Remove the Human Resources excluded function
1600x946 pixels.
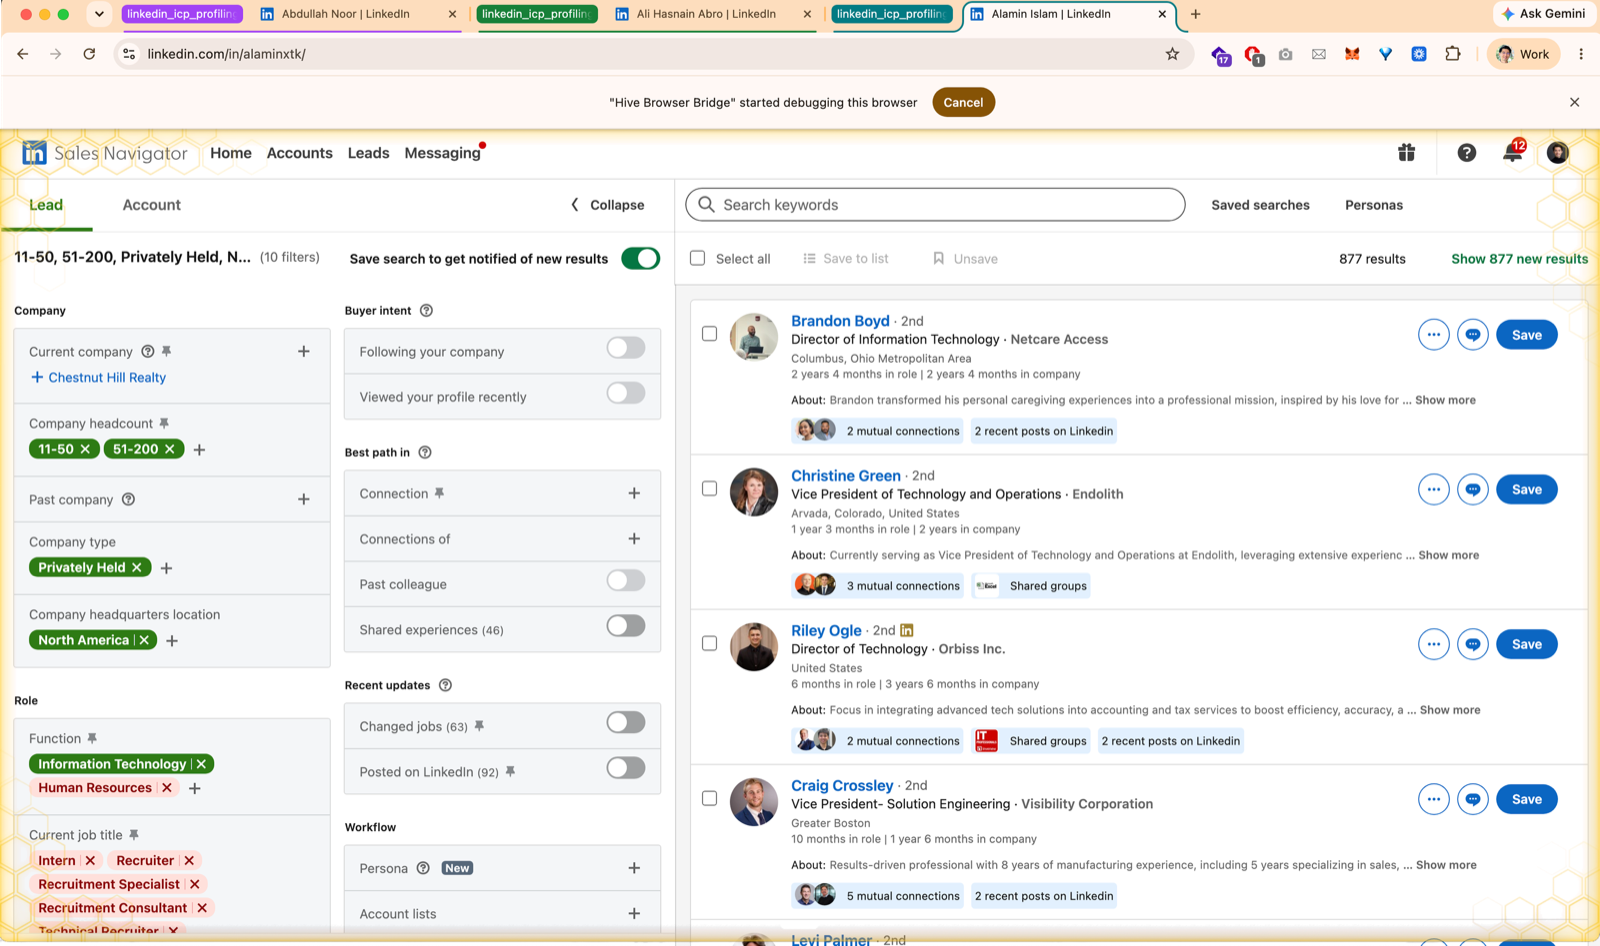coord(167,788)
